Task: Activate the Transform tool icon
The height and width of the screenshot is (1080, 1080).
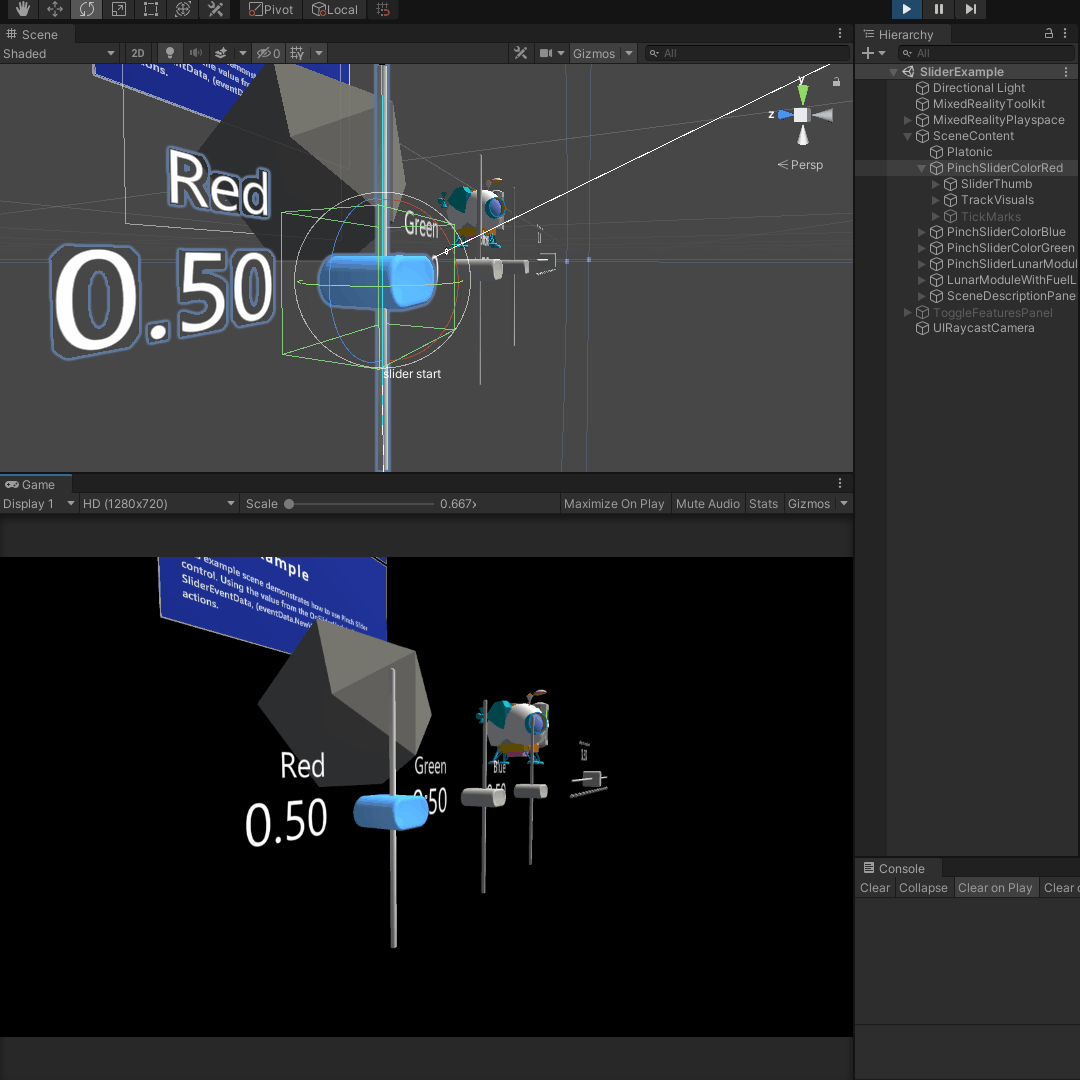Action: (x=183, y=9)
